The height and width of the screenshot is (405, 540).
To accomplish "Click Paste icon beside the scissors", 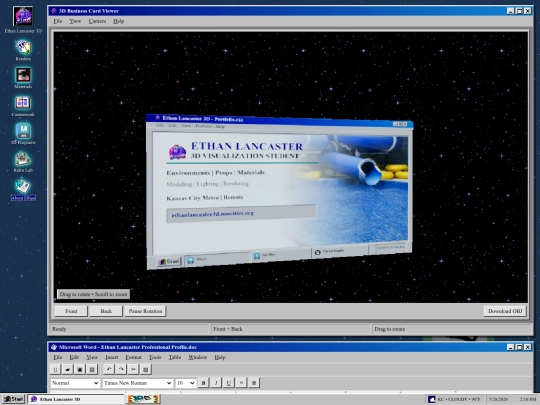I will point(146,370).
